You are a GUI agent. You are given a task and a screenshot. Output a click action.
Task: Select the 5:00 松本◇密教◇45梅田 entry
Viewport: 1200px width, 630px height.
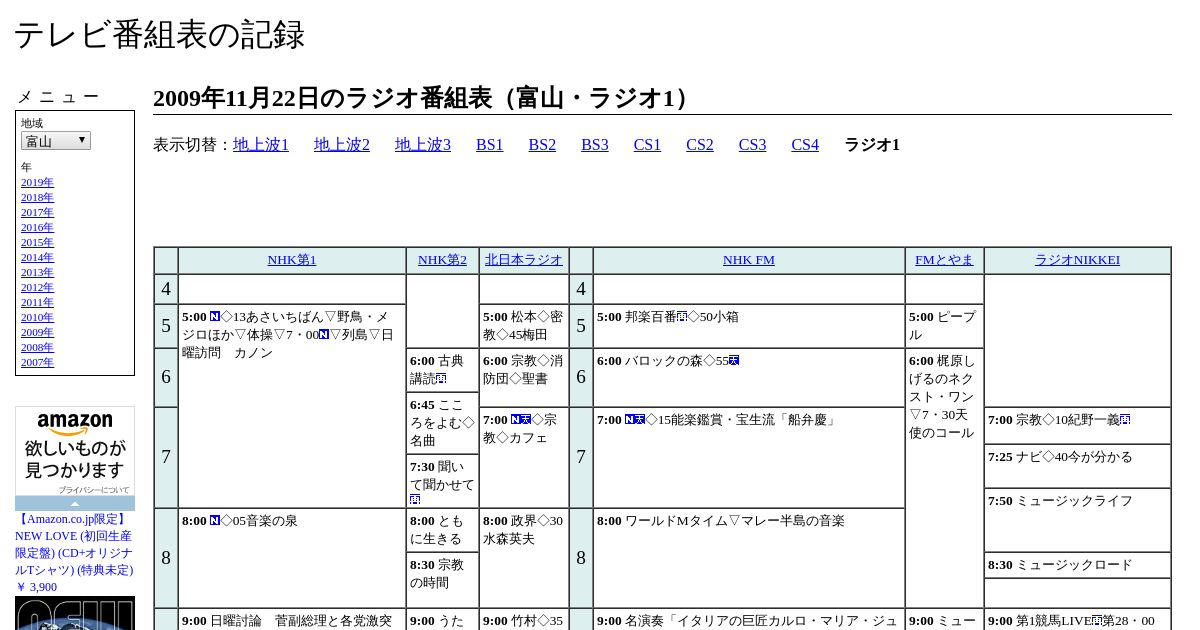coord(523,326)
